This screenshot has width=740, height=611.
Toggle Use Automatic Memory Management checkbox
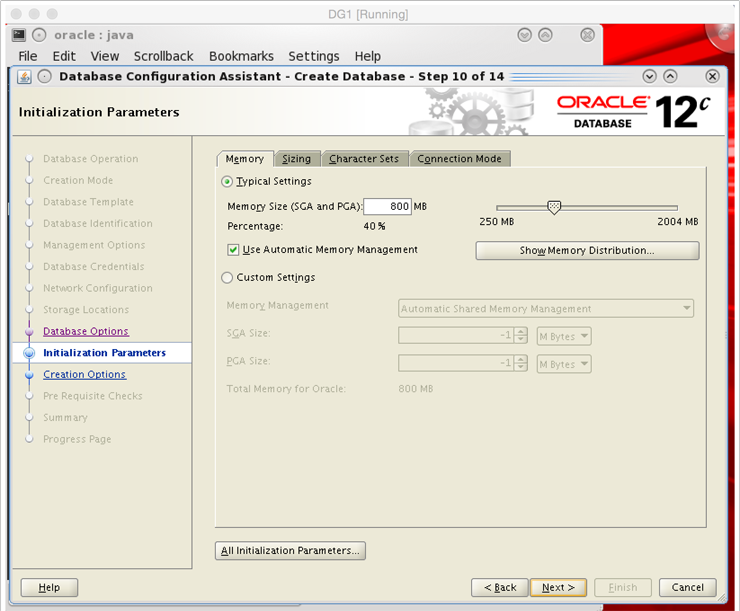(233, 250)
